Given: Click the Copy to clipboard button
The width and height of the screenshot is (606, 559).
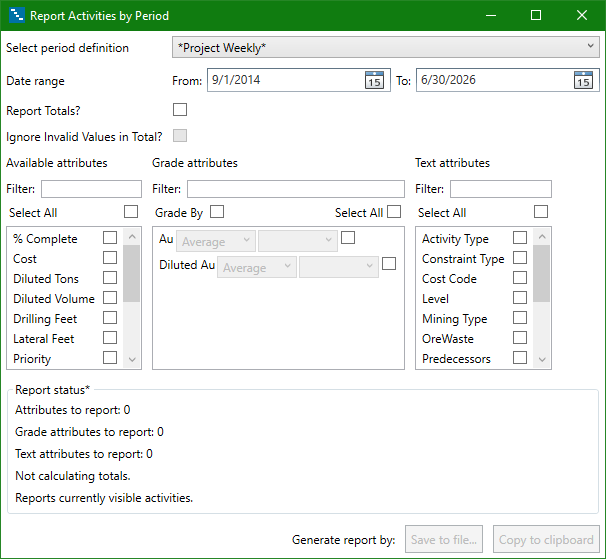Looking at the screenshot, I should (x=545, y=540).
